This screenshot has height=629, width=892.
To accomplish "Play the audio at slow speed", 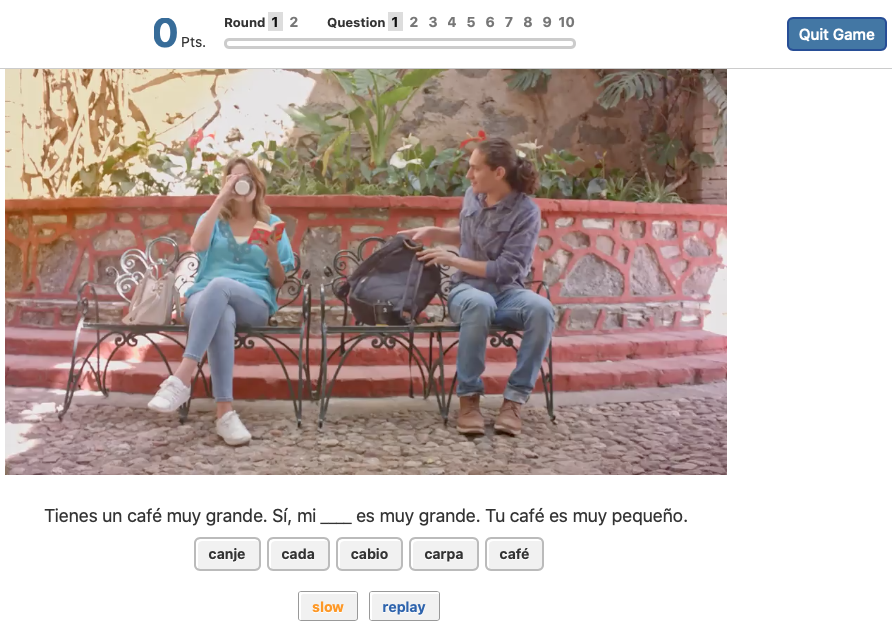I will click(327, 607).
